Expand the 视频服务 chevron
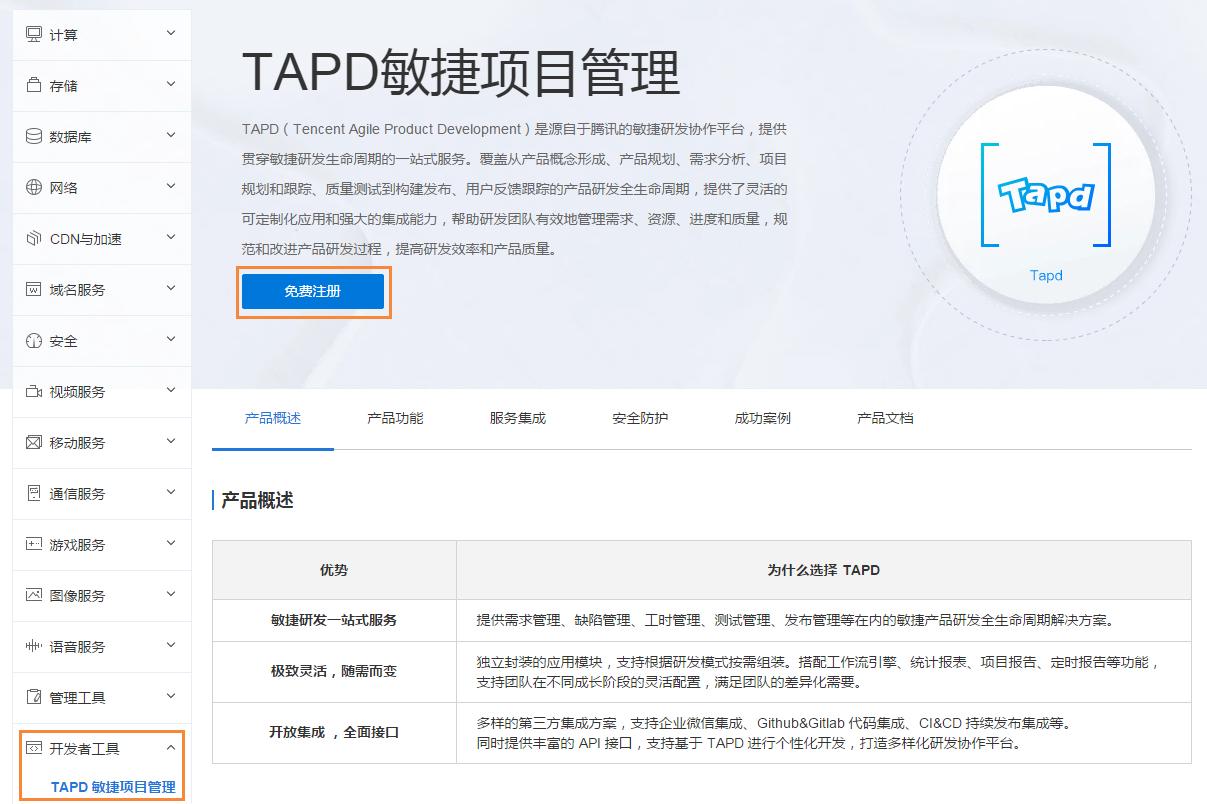Viewport: 1207px width, 804px height. pyautogui.click(x=171, y=390)
